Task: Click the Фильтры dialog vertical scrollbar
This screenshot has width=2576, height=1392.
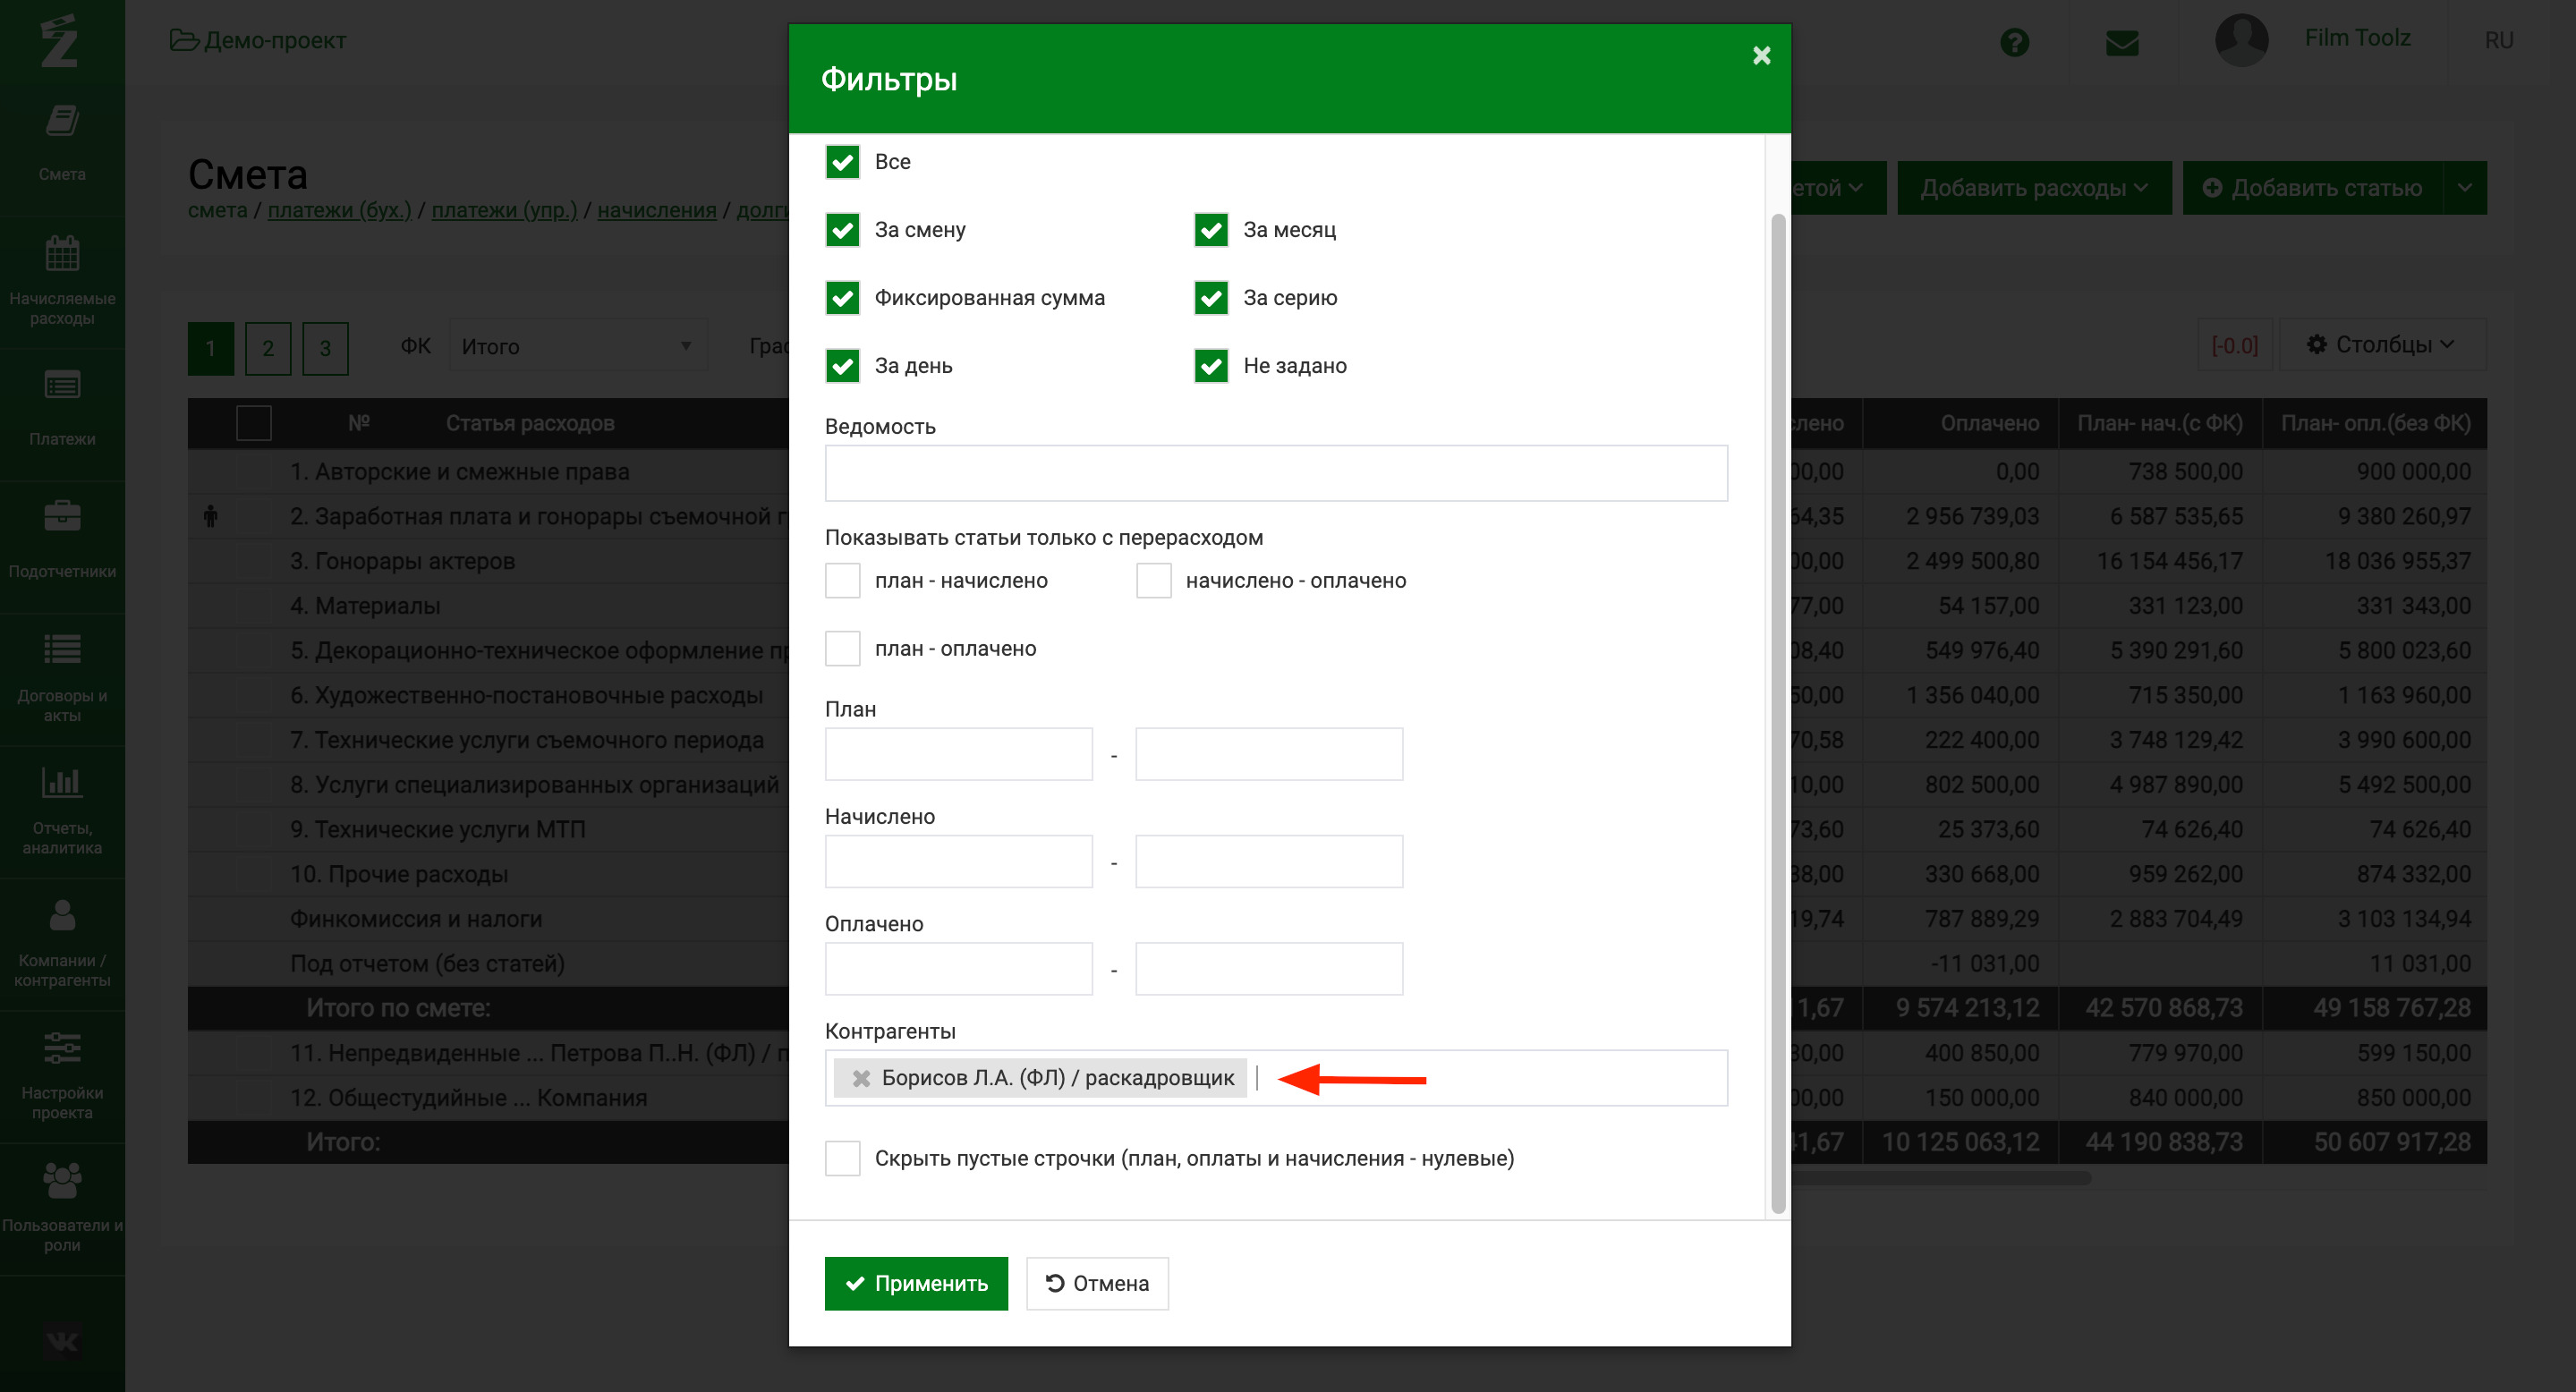Action: [1778, 712]
